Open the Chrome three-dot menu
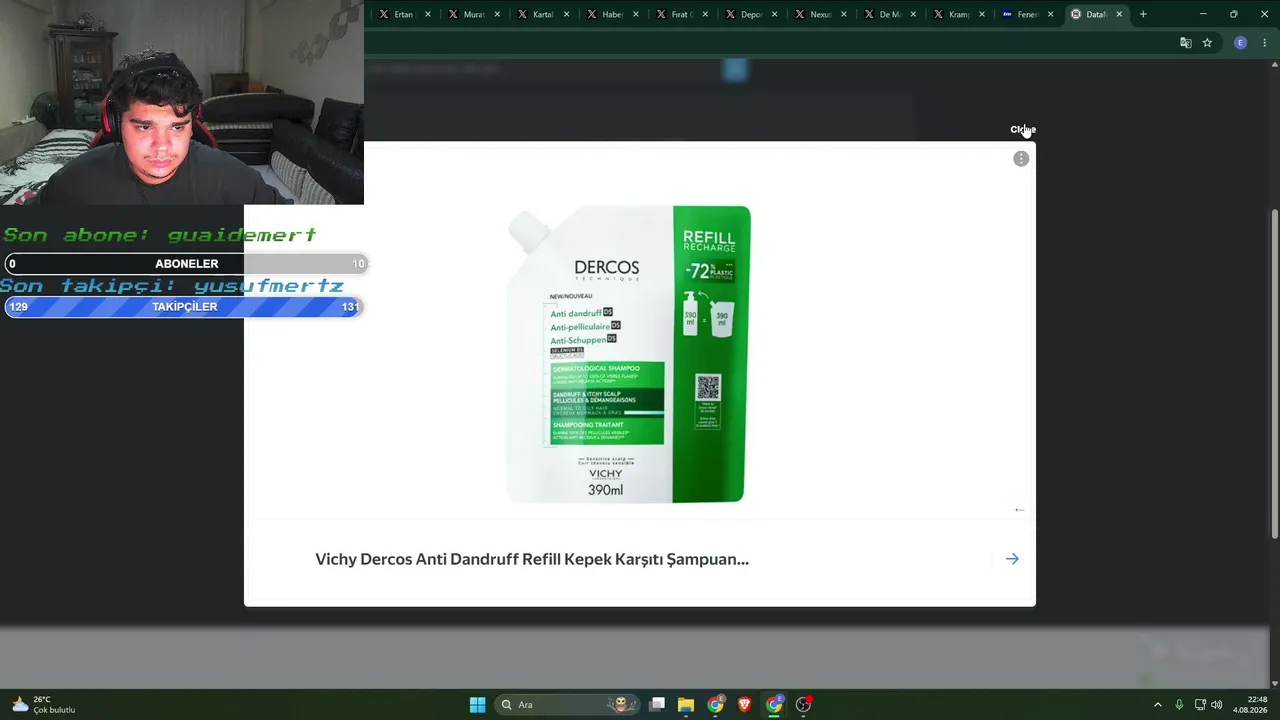 [x=1265, y=43]
